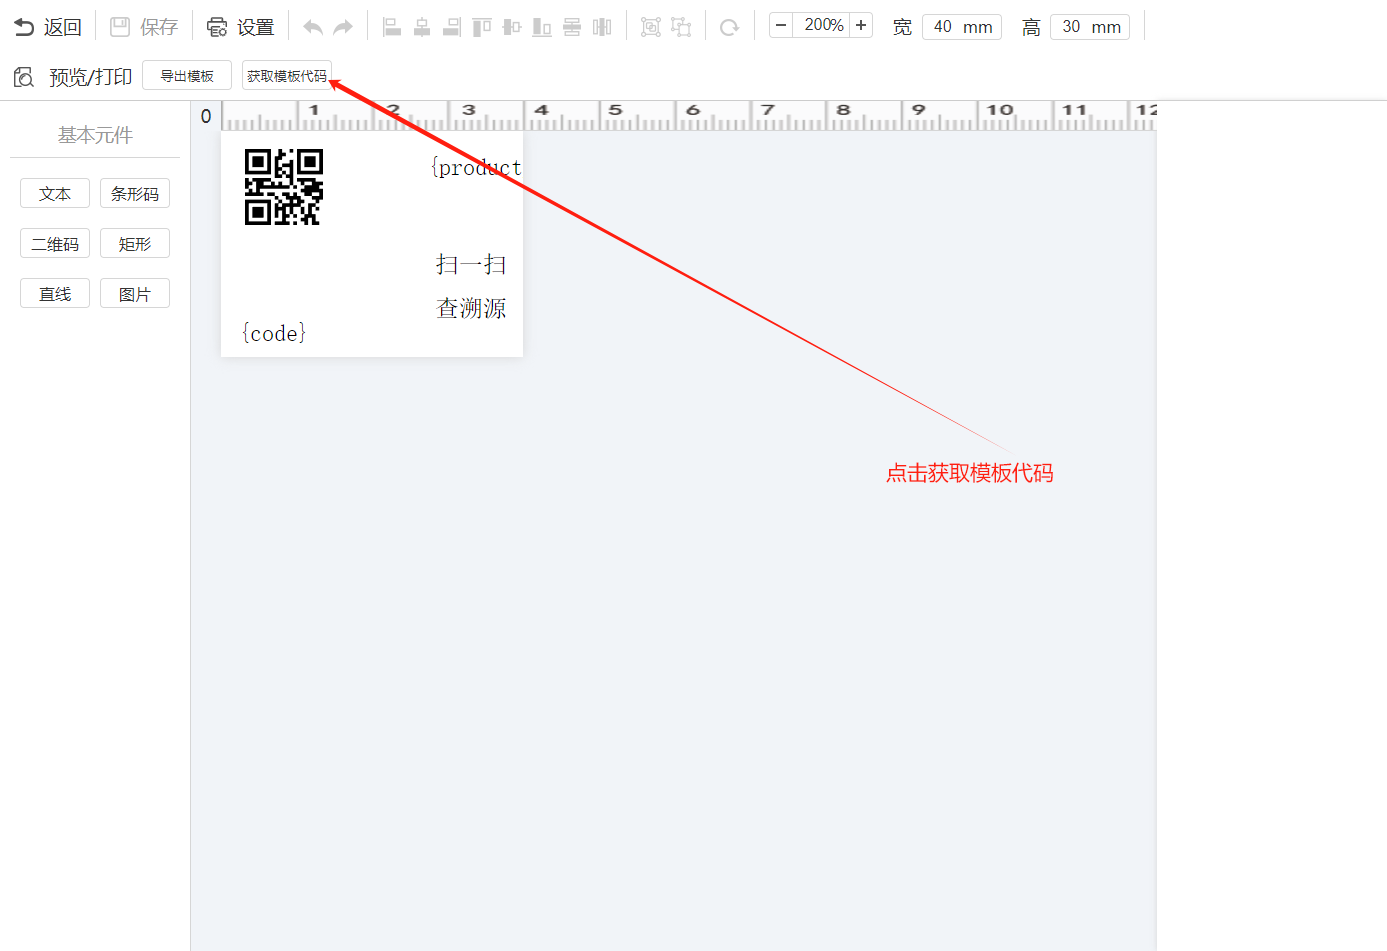This screenshot has width=1387, height=951.
Task: Click the distribute vertically icon
Action: (572, 27)
